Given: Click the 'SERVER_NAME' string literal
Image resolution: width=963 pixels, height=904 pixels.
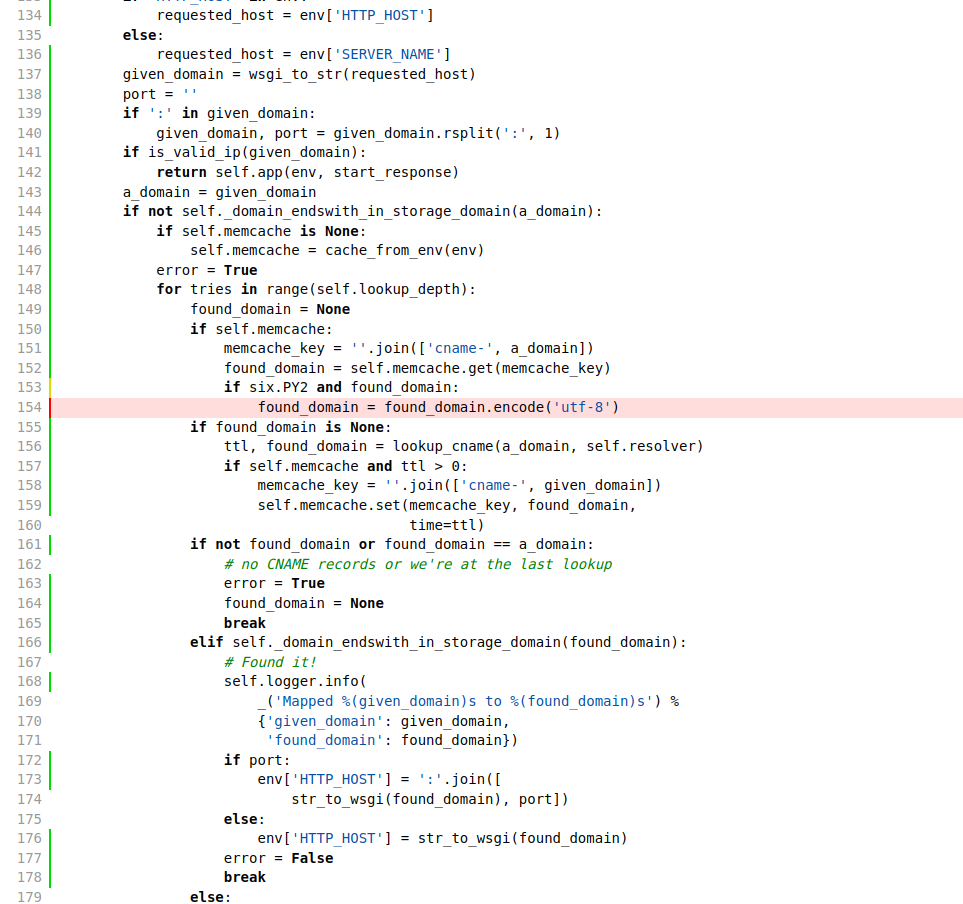Looking at the screenshot, I should click(388, 54).
